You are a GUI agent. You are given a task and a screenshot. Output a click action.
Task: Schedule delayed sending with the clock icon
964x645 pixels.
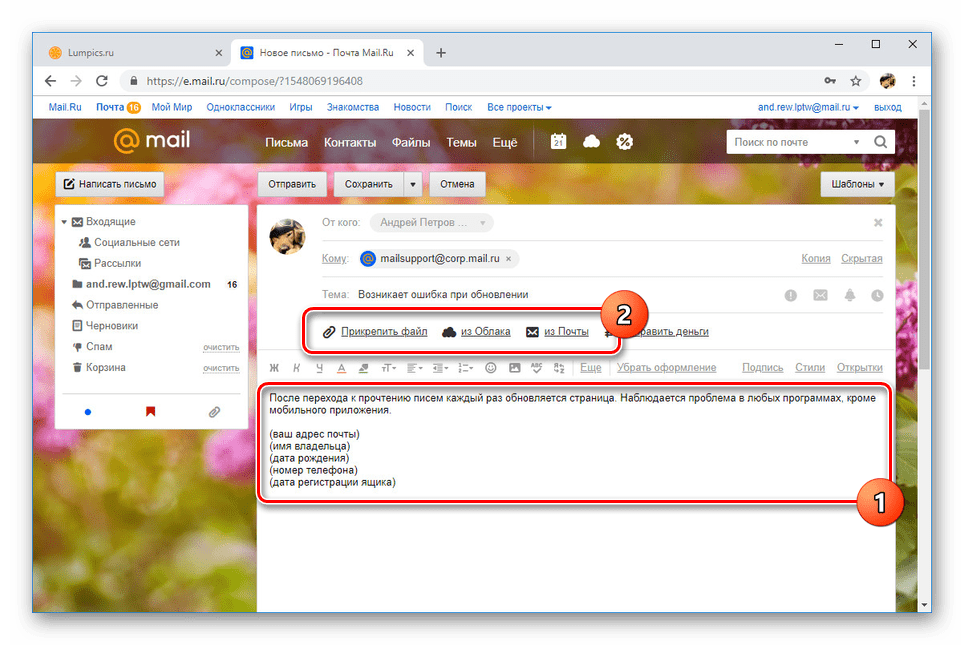[x=878, y=295]
